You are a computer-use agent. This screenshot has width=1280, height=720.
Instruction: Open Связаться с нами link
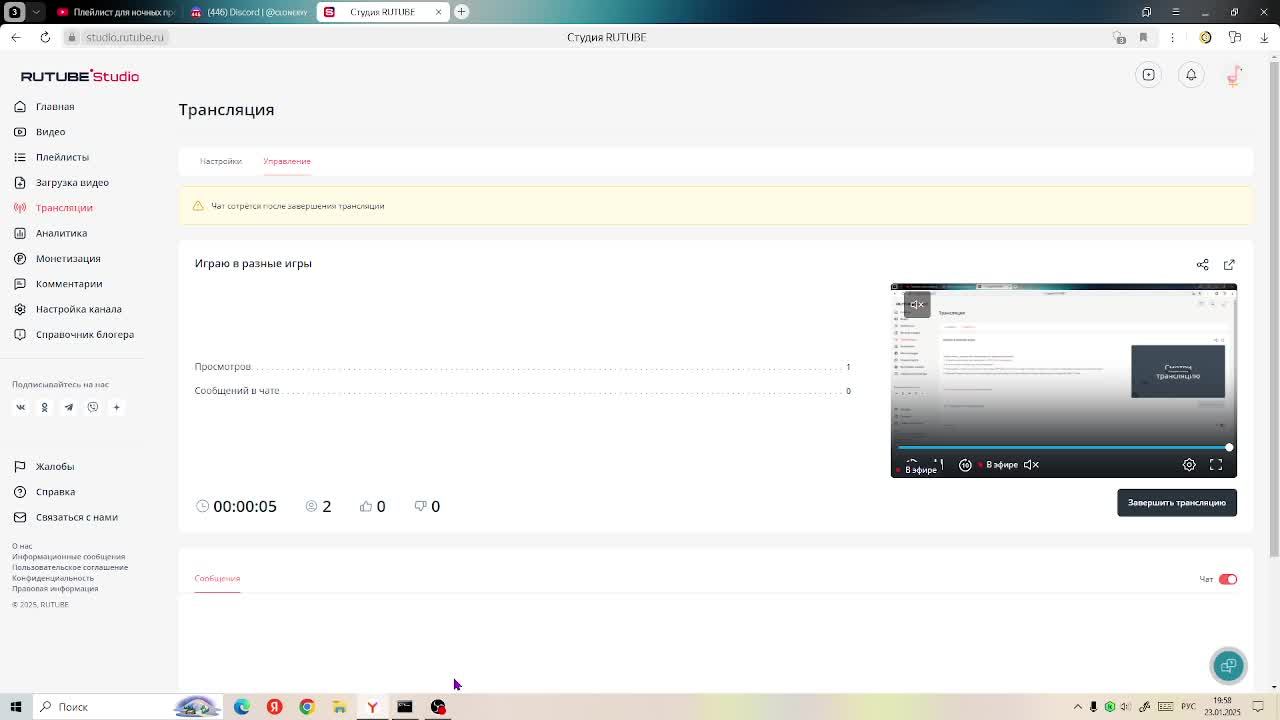point(76,517)
